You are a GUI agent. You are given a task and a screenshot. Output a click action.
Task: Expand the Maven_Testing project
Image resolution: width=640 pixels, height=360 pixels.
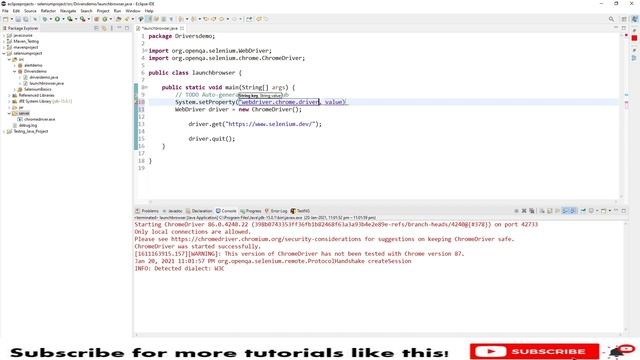tap(4, 41)
